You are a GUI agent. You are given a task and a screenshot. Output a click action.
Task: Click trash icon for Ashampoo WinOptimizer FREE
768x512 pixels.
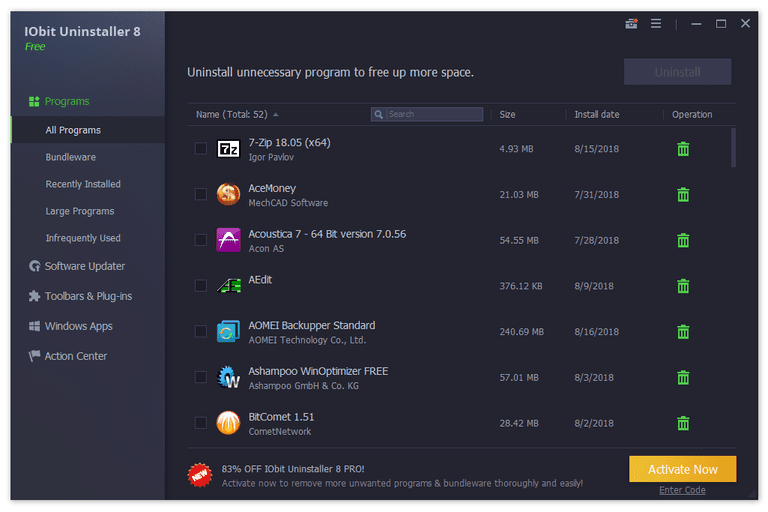point(683,377)
